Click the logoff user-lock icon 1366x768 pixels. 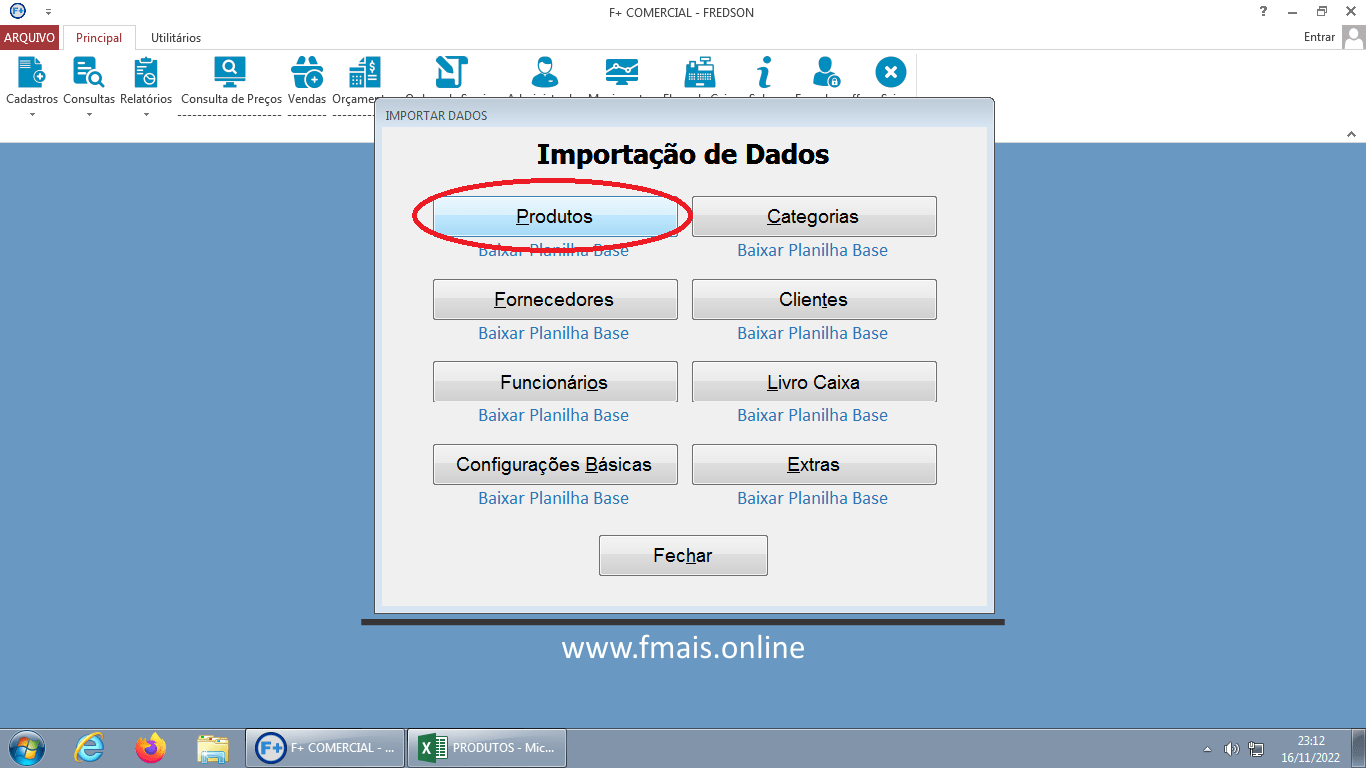tap(826, 72)
